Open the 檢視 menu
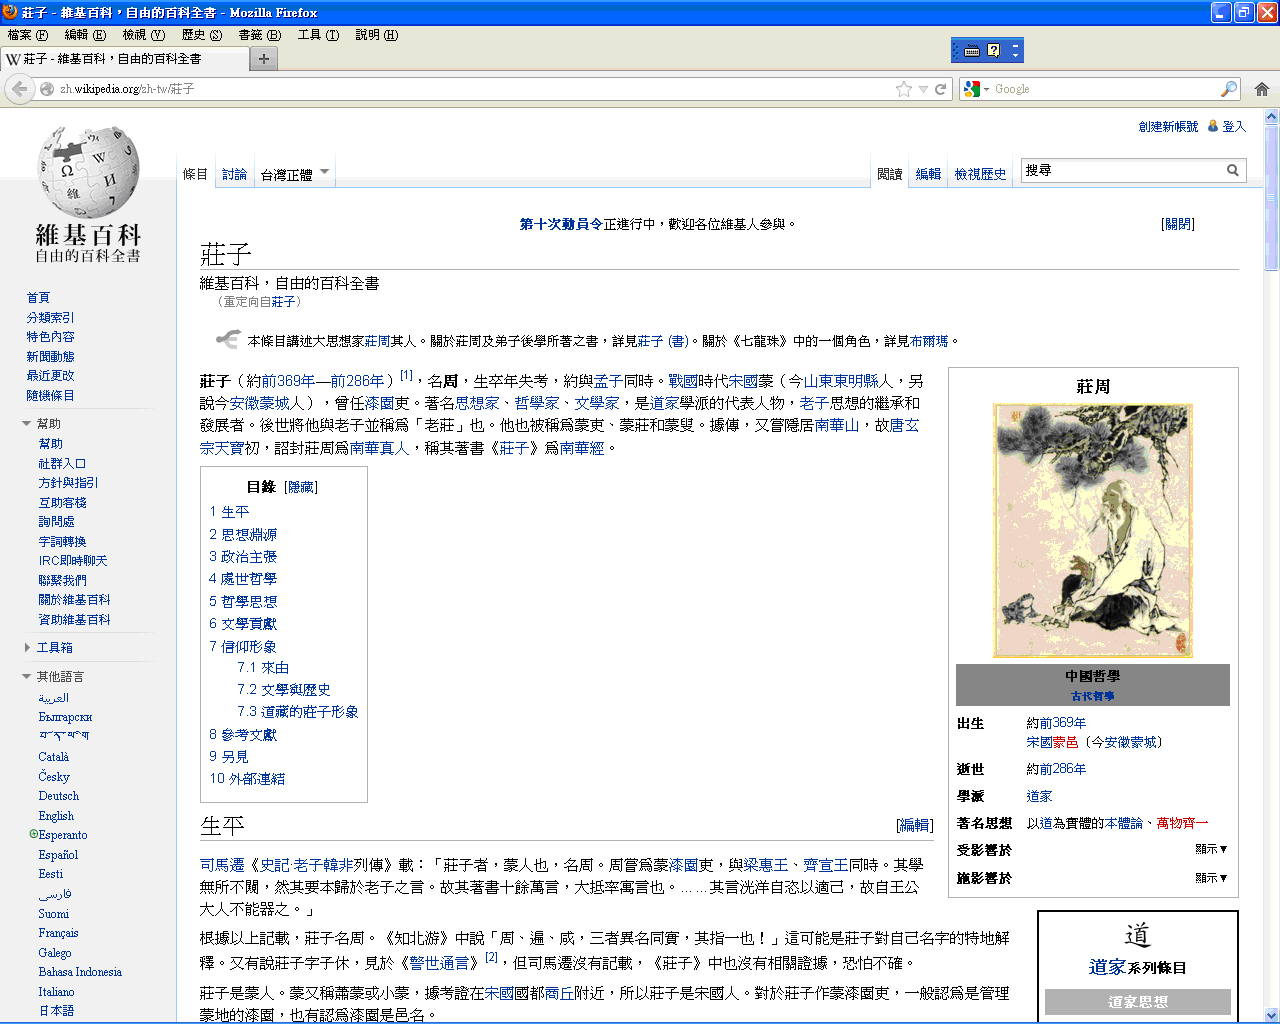This screenshot has height=1024, width=1280. pyautogui.click(x=143, y=35)
